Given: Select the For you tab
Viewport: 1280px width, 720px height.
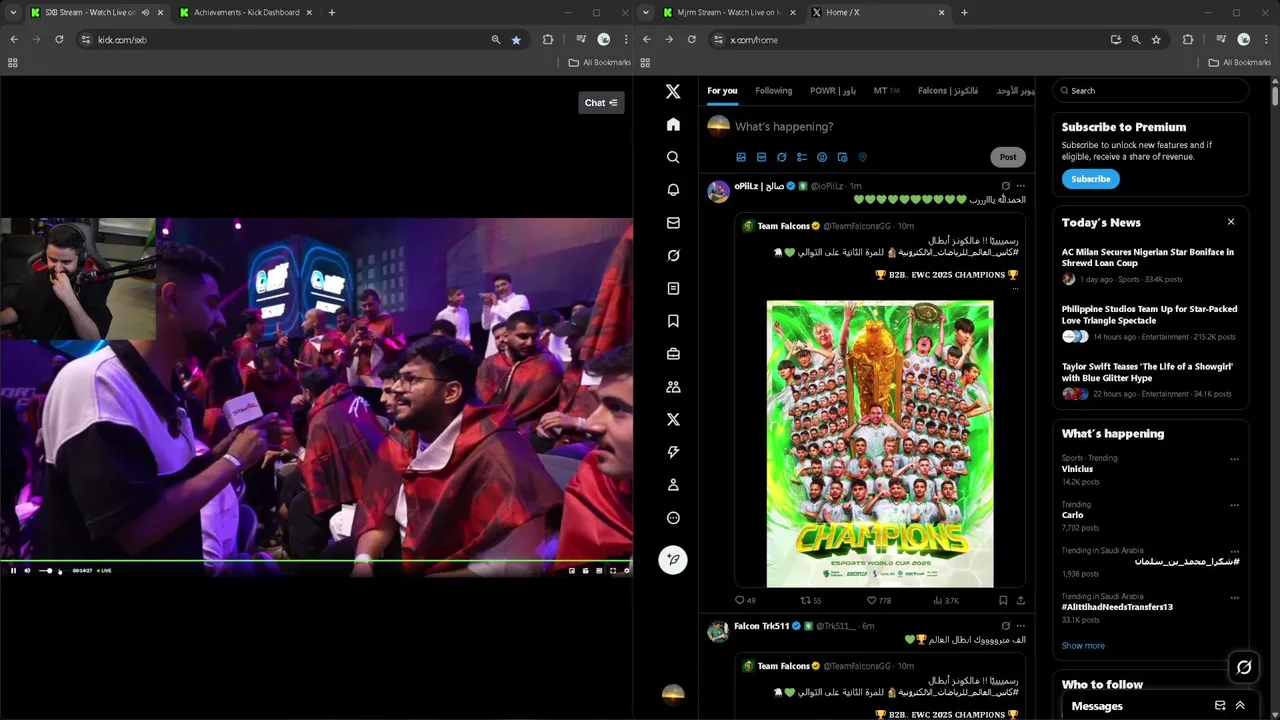Looking at the screenshot, I should (722, 91).
